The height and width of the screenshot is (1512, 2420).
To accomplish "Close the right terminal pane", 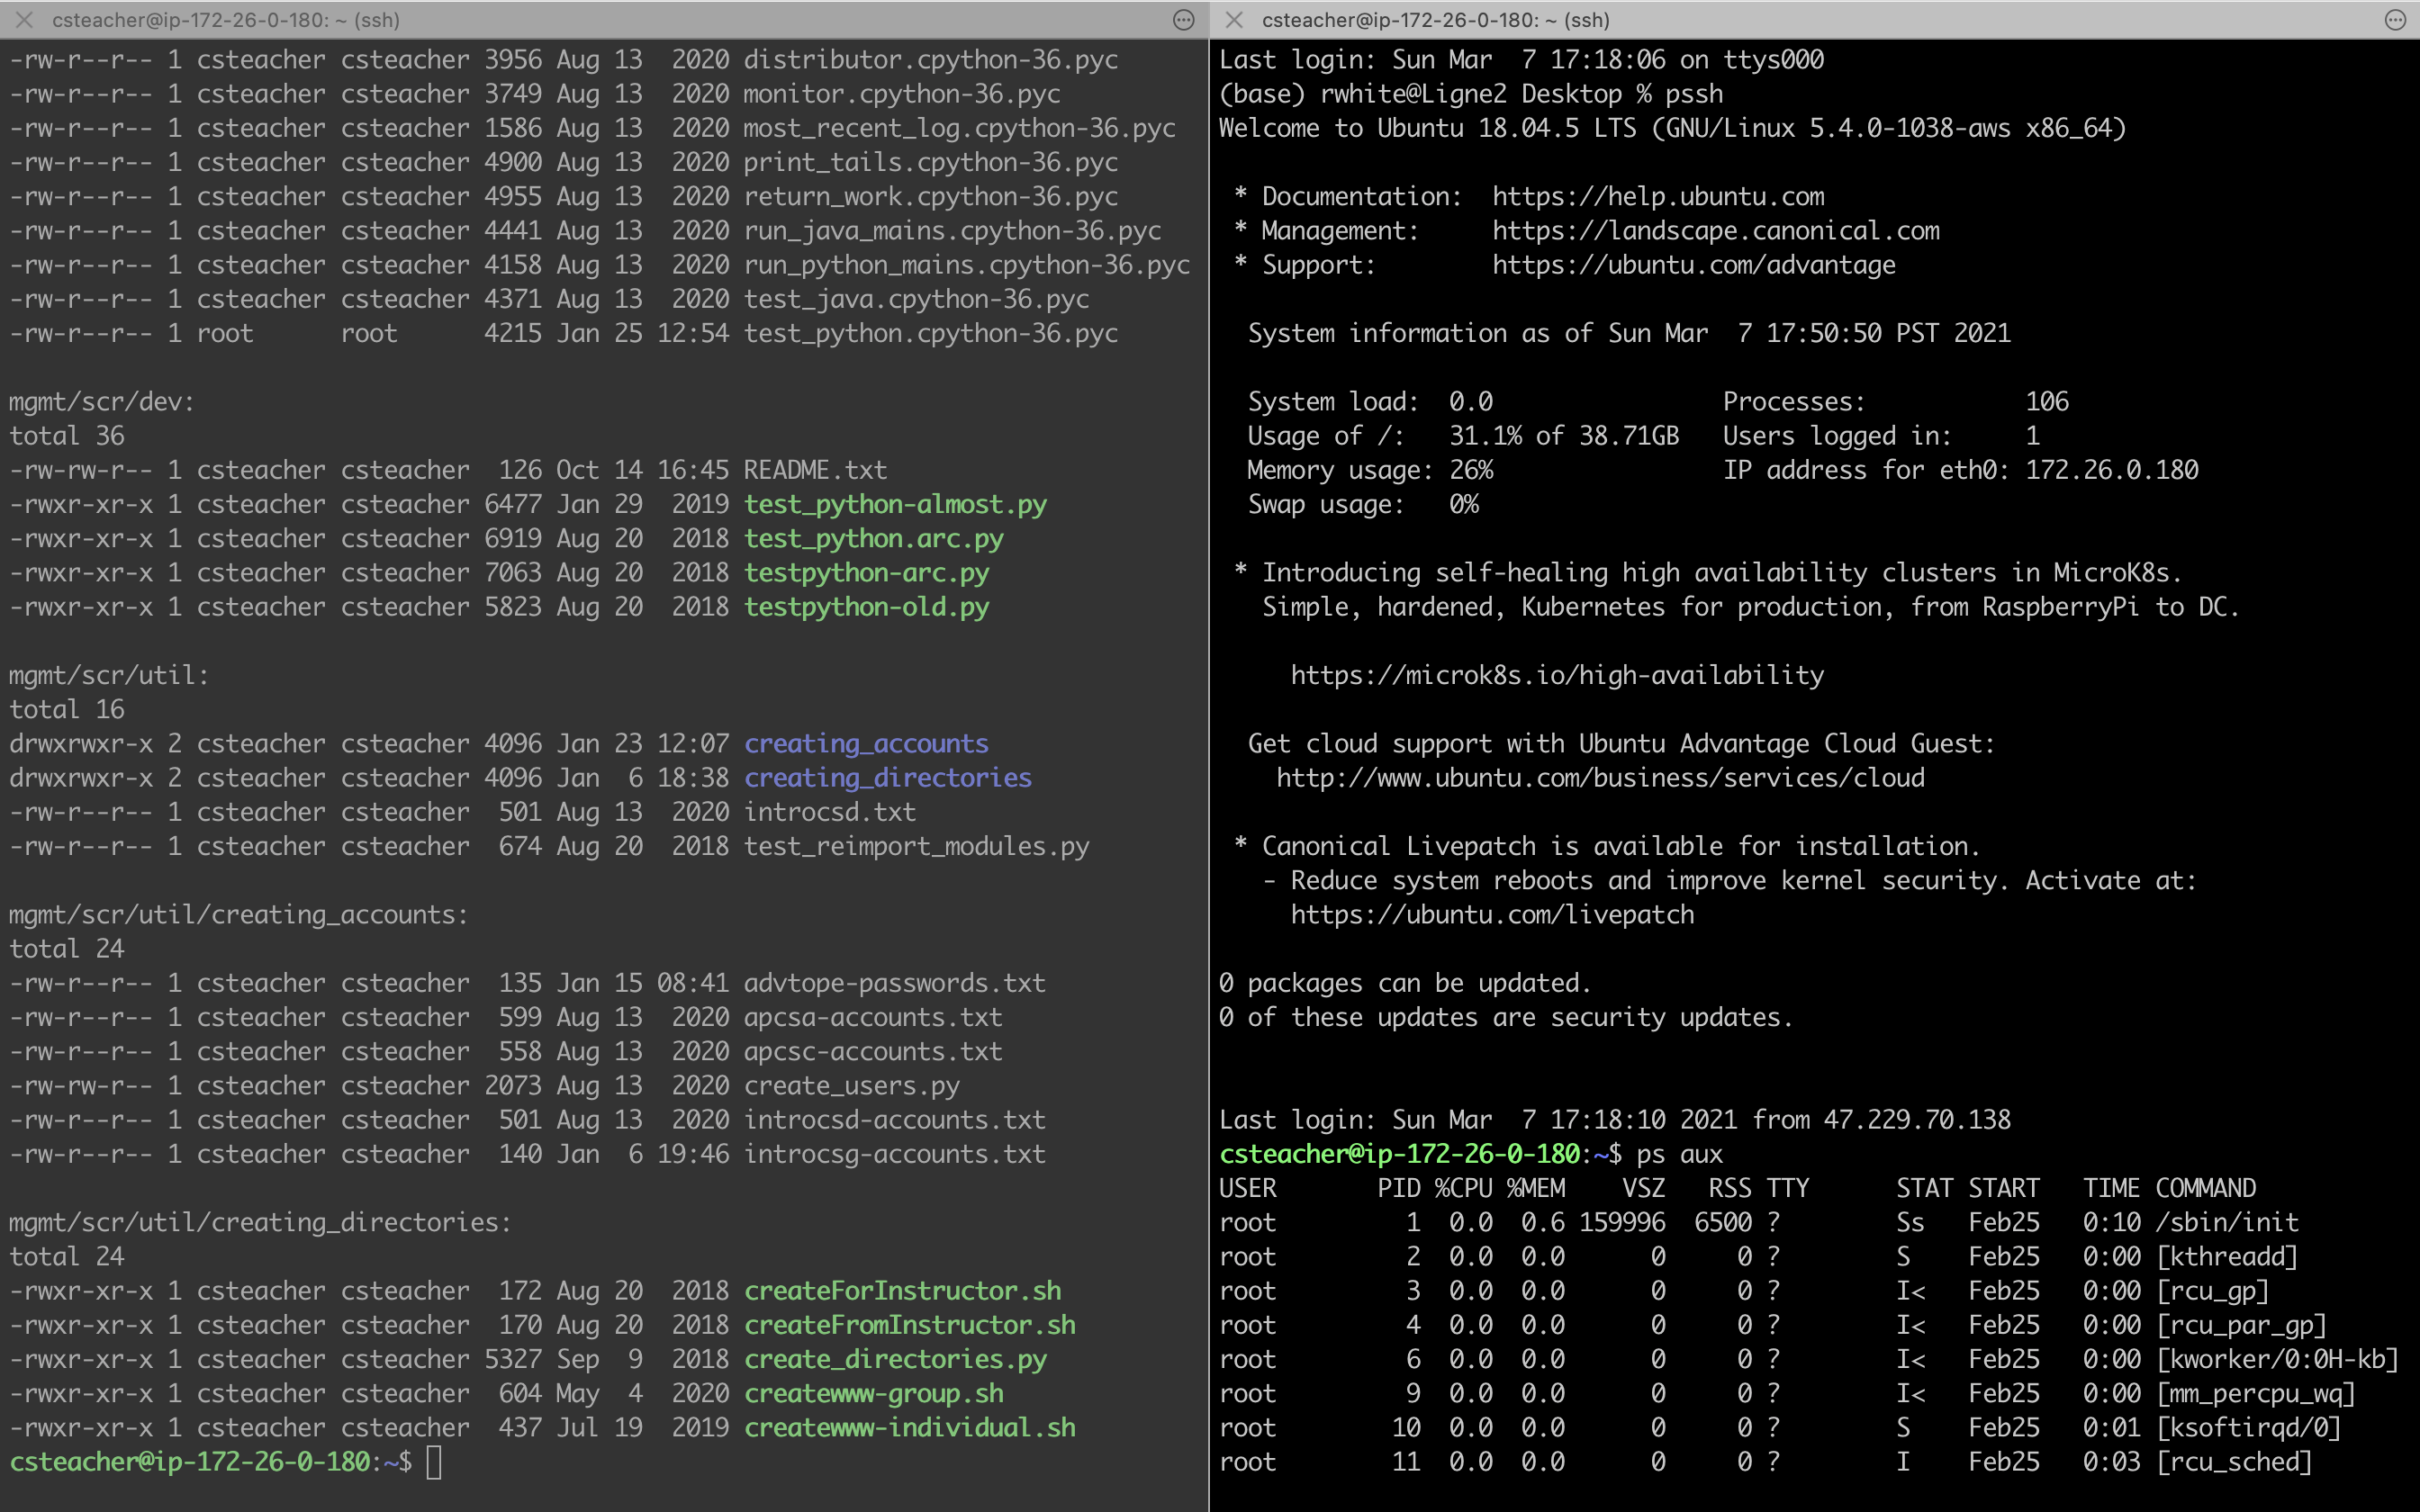I will click(1235, 20).
